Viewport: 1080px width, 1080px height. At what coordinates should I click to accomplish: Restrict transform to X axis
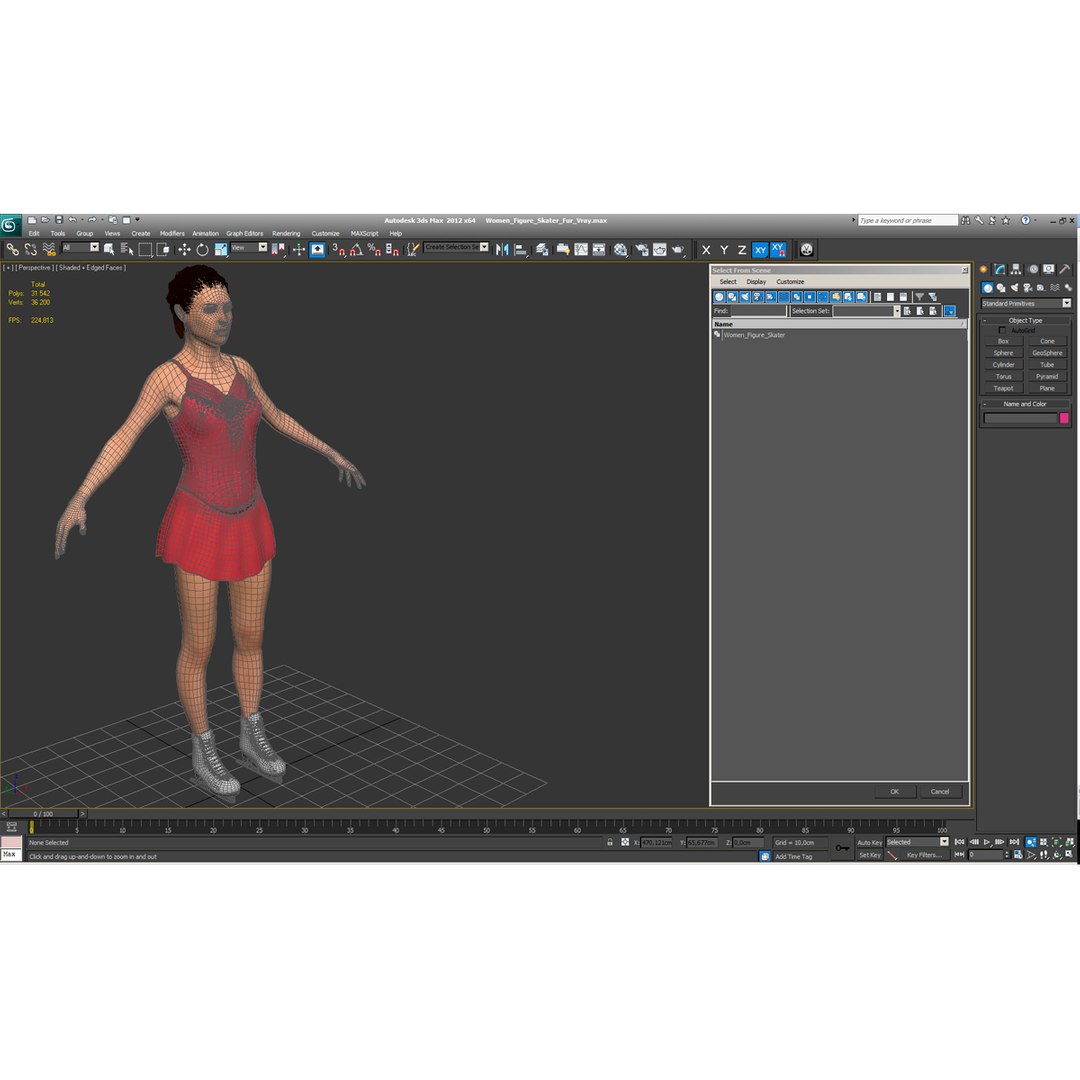[x=706, y=250]
